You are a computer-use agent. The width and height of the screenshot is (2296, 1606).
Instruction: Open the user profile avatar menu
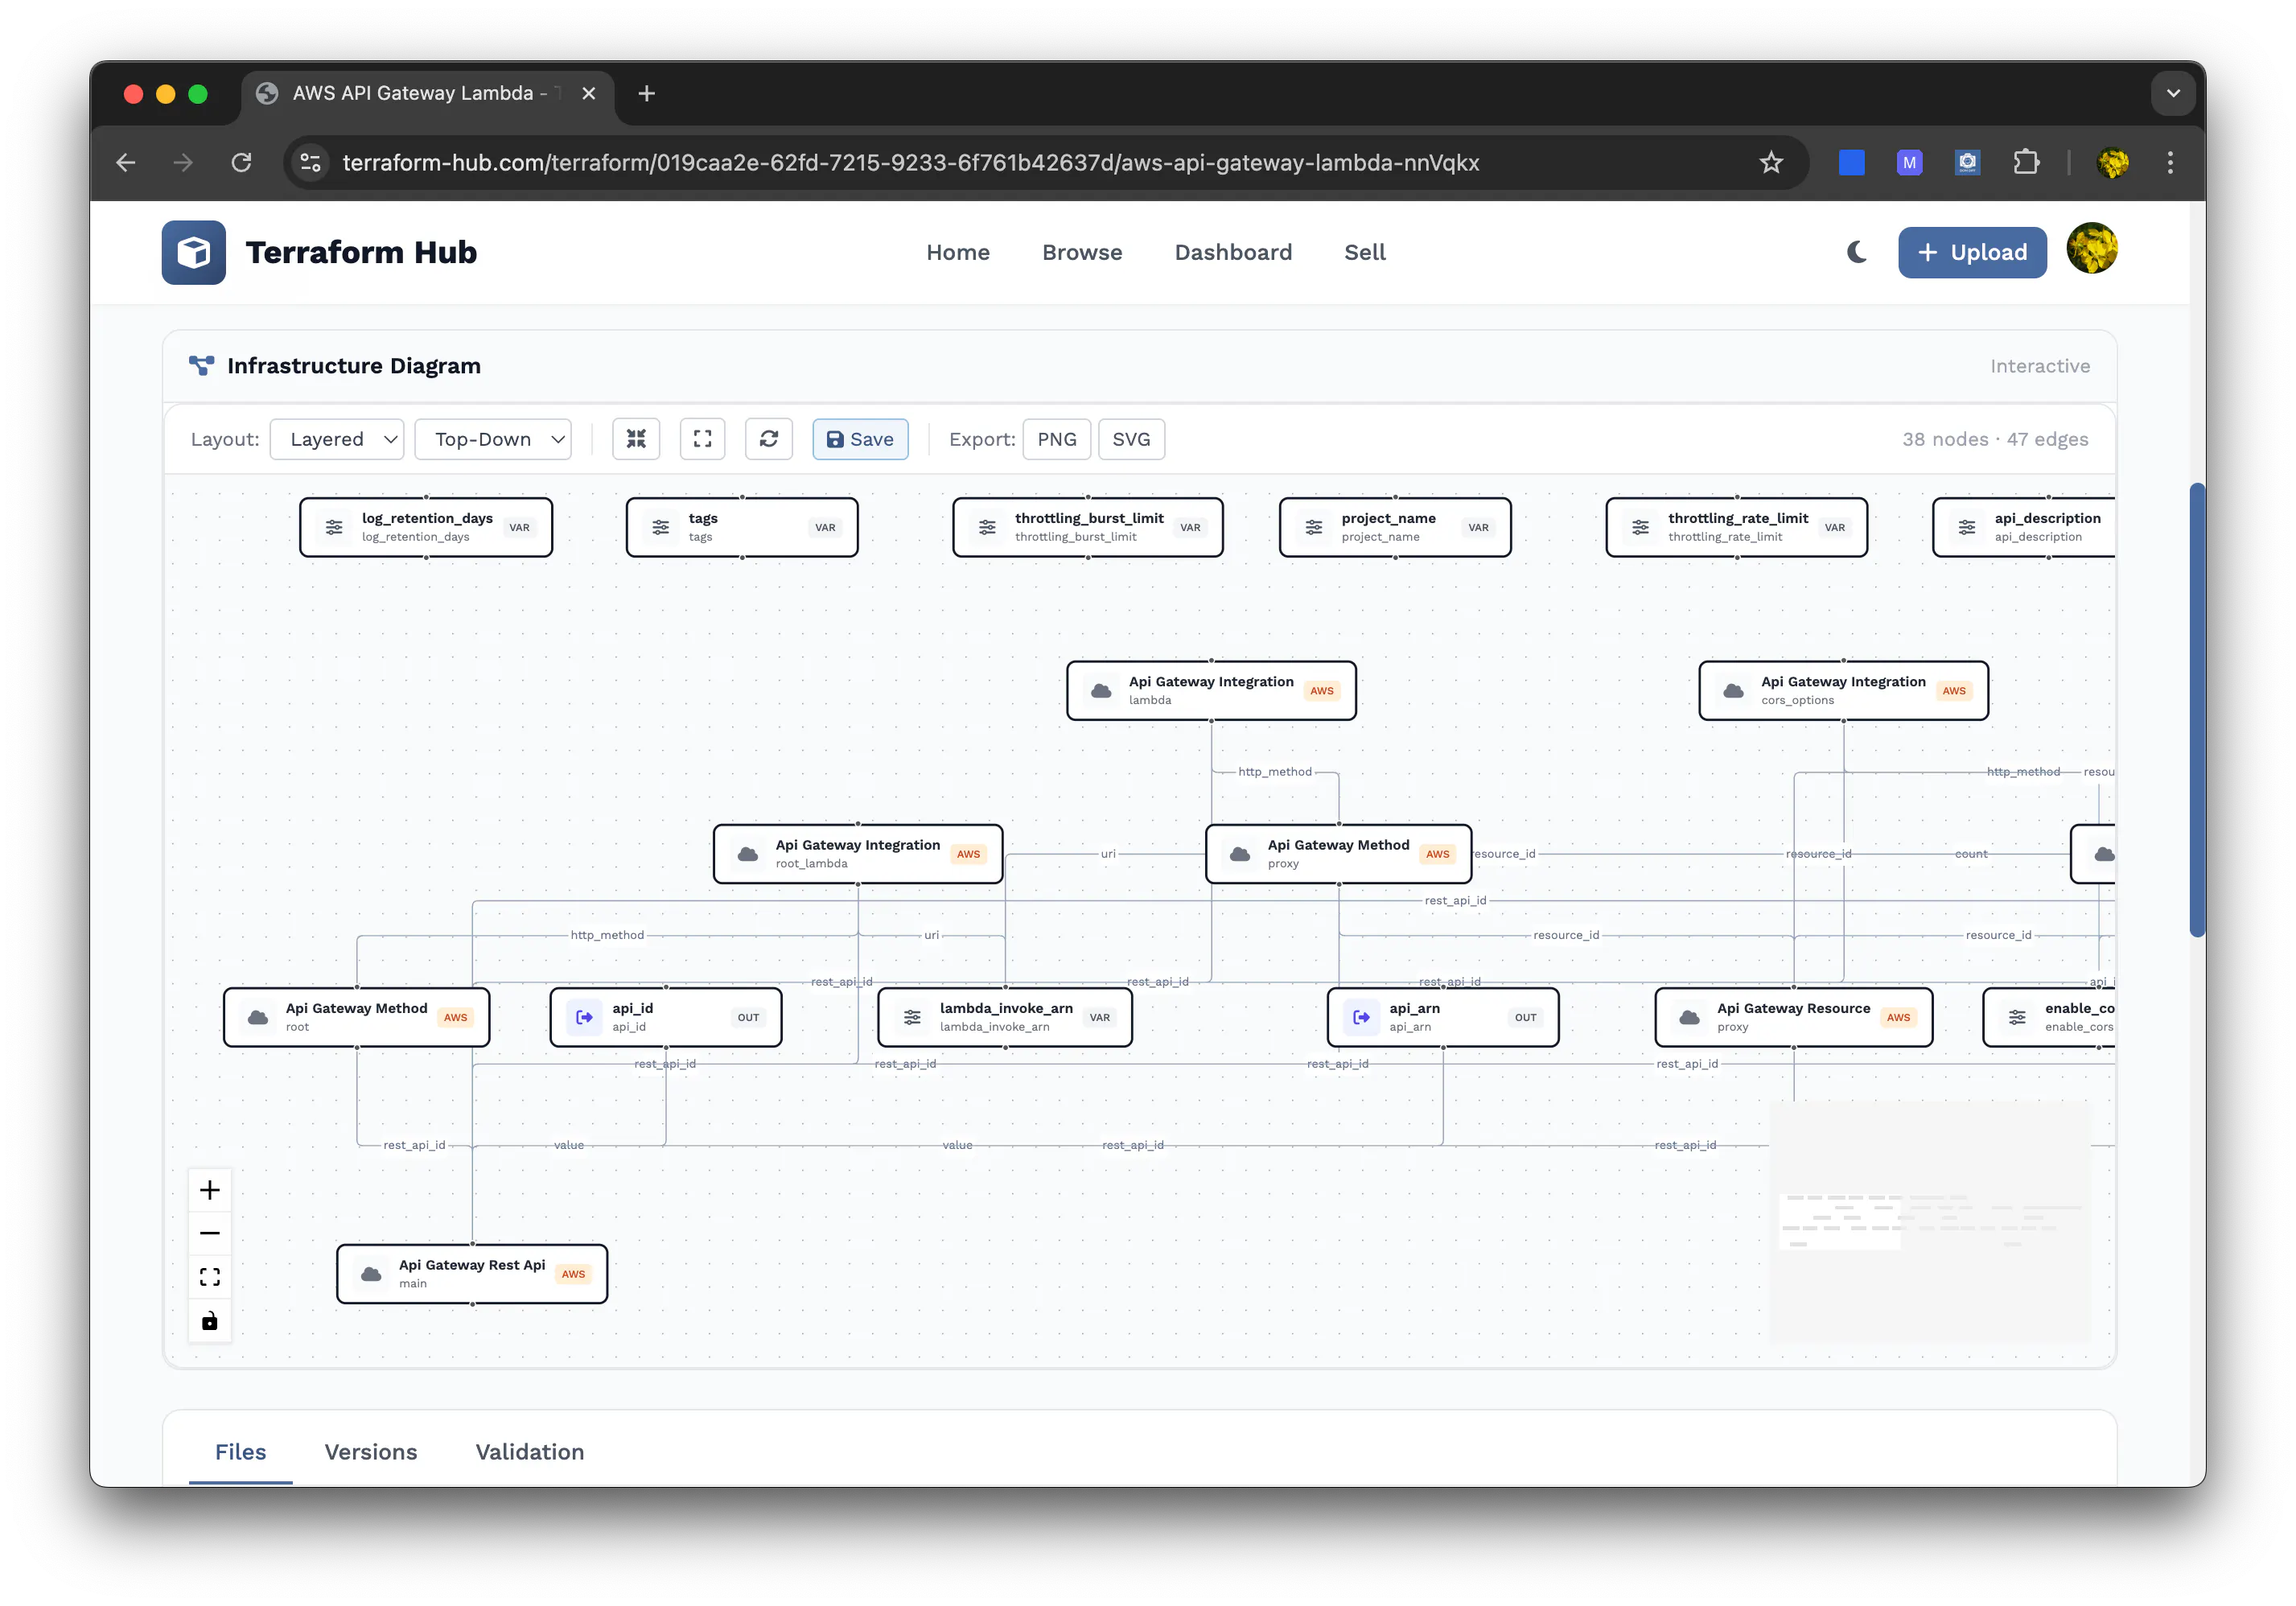click(2092, 249)
